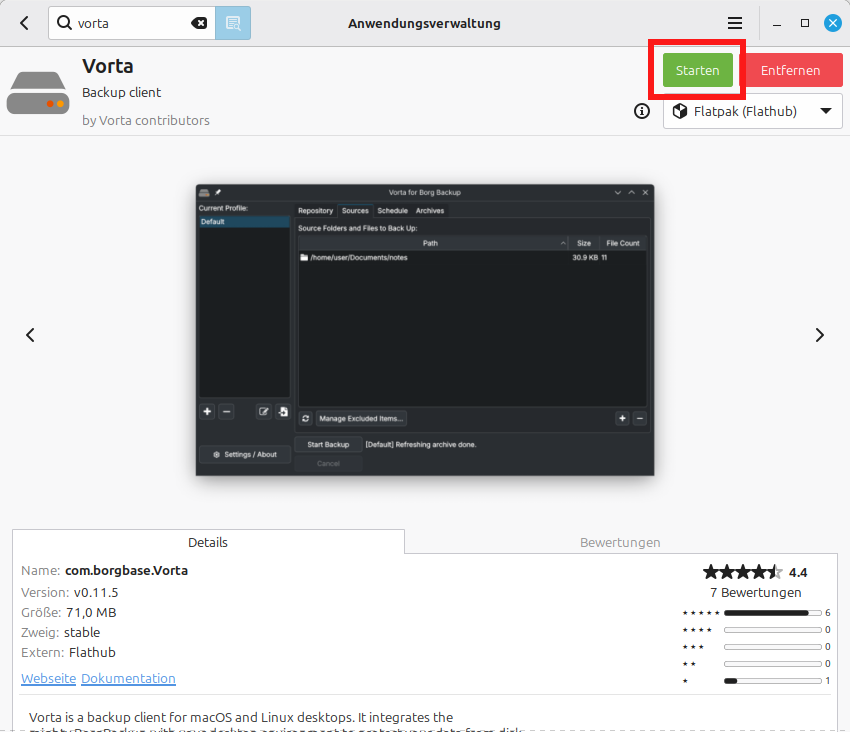Click the '7 Bewertungen' text
Viewport: 850px width, 732px height.
pyautogui.click(x=756, y=593)
